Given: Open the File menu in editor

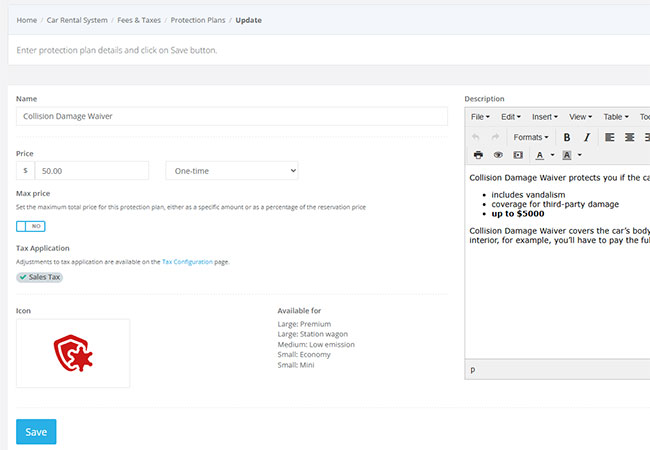Looking at the screenshot, I should 480,117.
